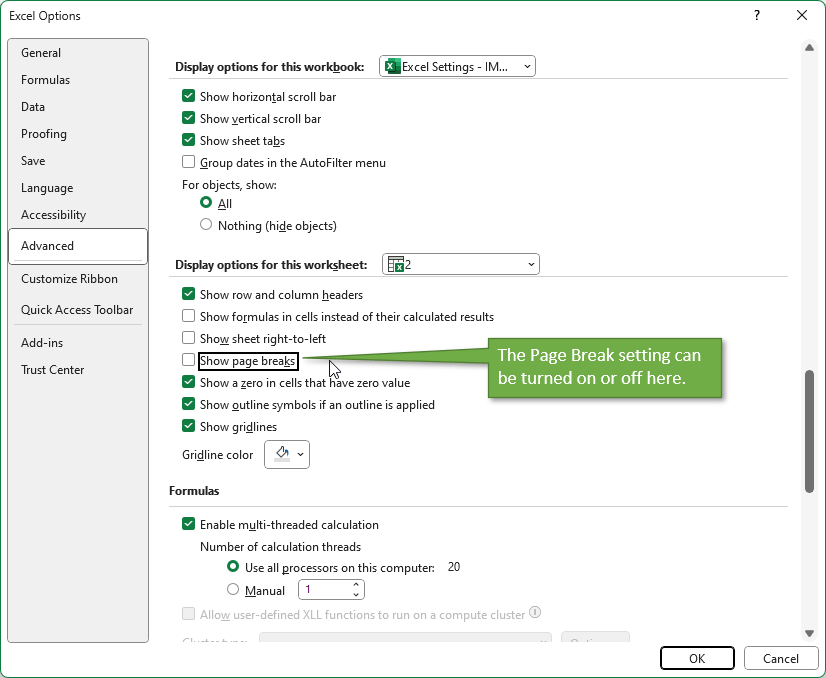Click Cancel to dismiss options

pos(780,658)
